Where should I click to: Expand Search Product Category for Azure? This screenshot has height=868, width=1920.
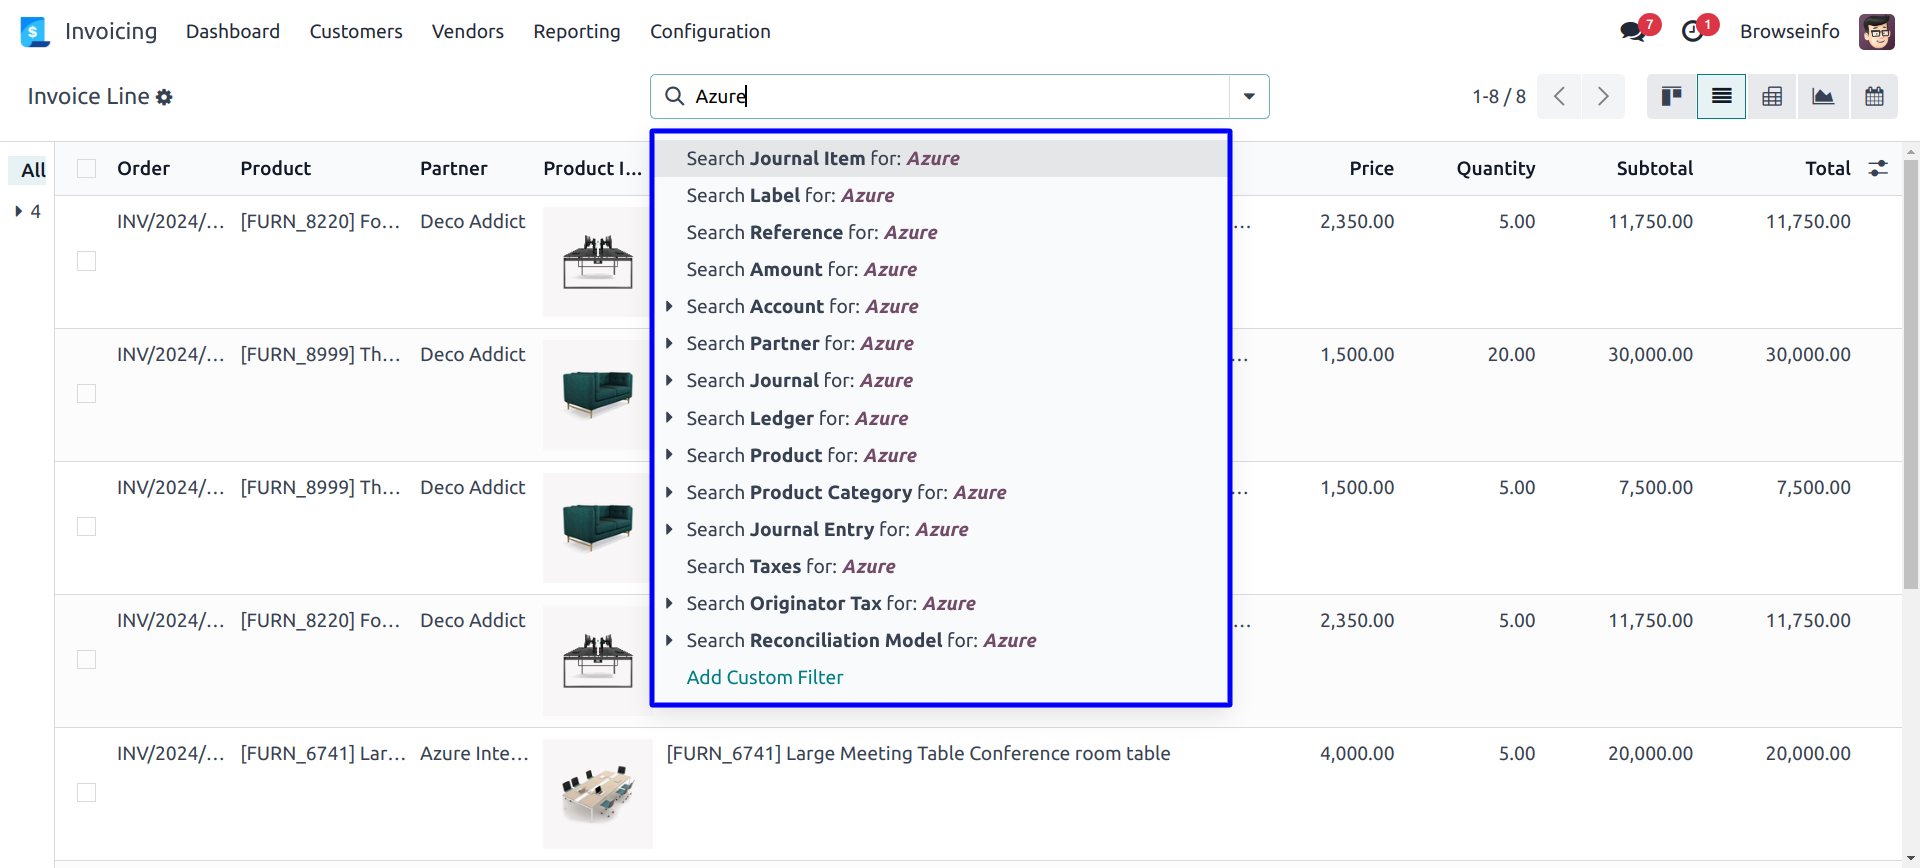[669, 493]
